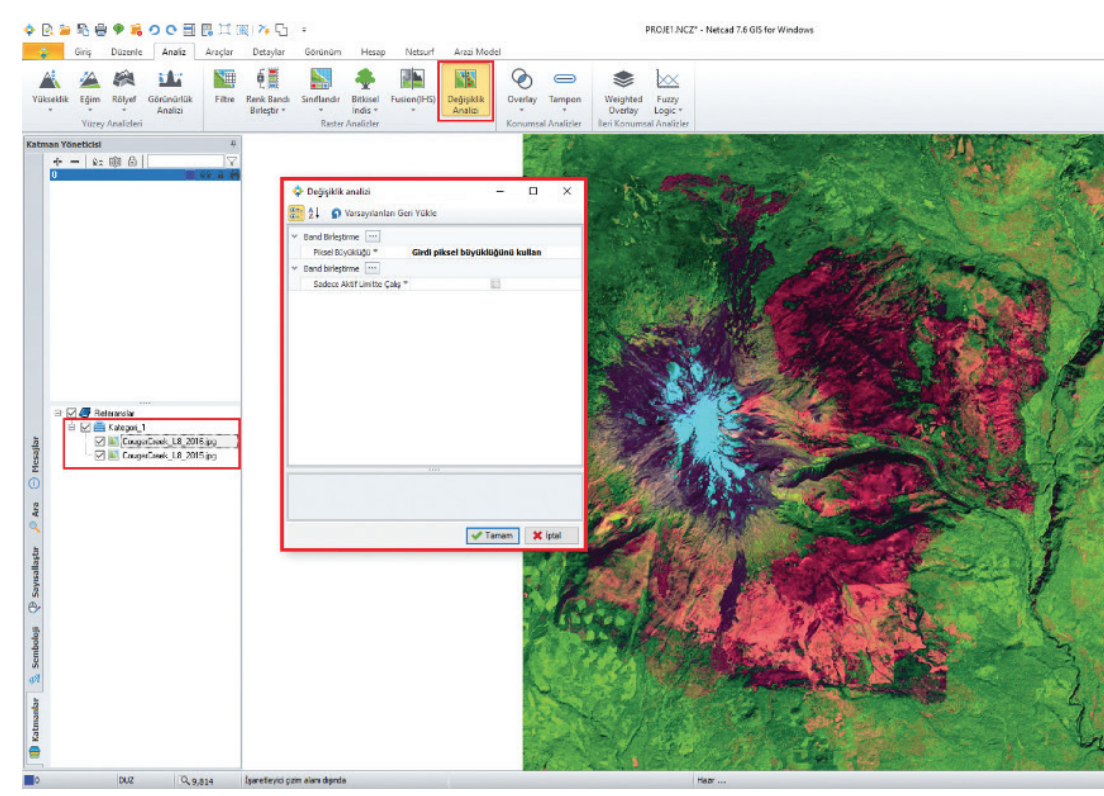Open the Değişiklik Analizi tool

tap(466, 91)
